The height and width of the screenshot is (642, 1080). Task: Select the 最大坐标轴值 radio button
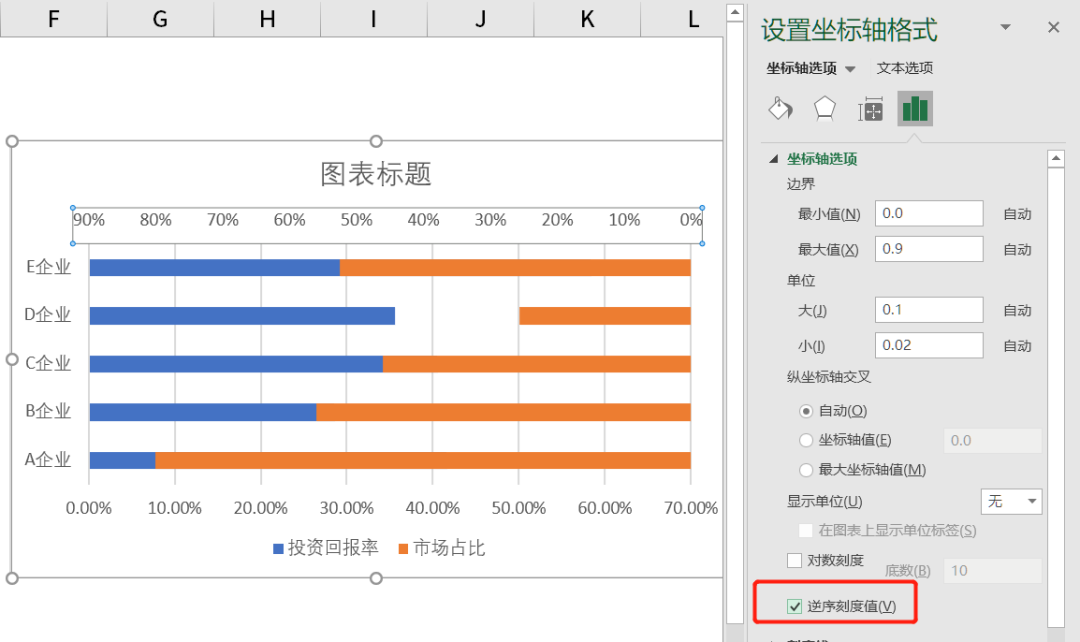point(806,470)
